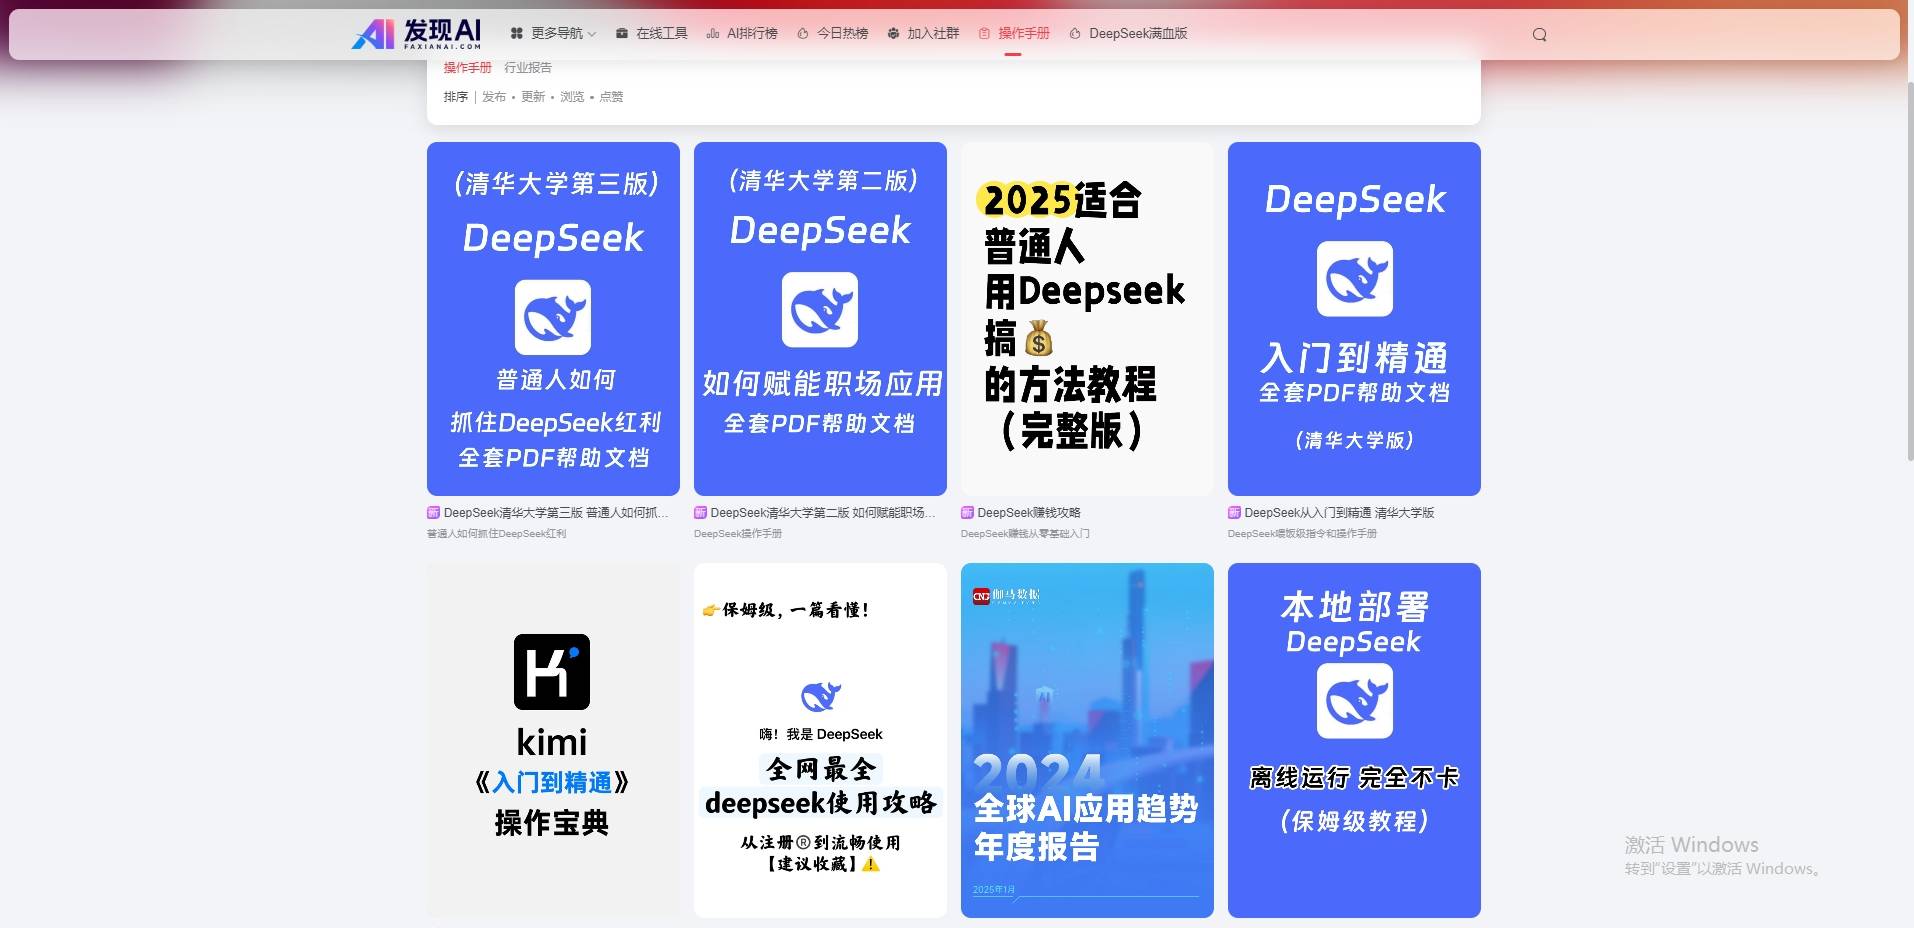Click the 新 badge before DeepSeek清华大学第二版

pyautogui.click(x=700, y=512)
